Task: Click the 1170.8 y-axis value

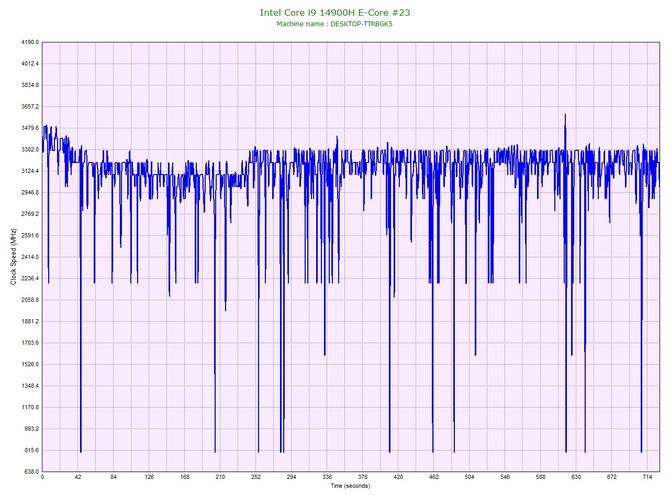Action: (30, 407)
